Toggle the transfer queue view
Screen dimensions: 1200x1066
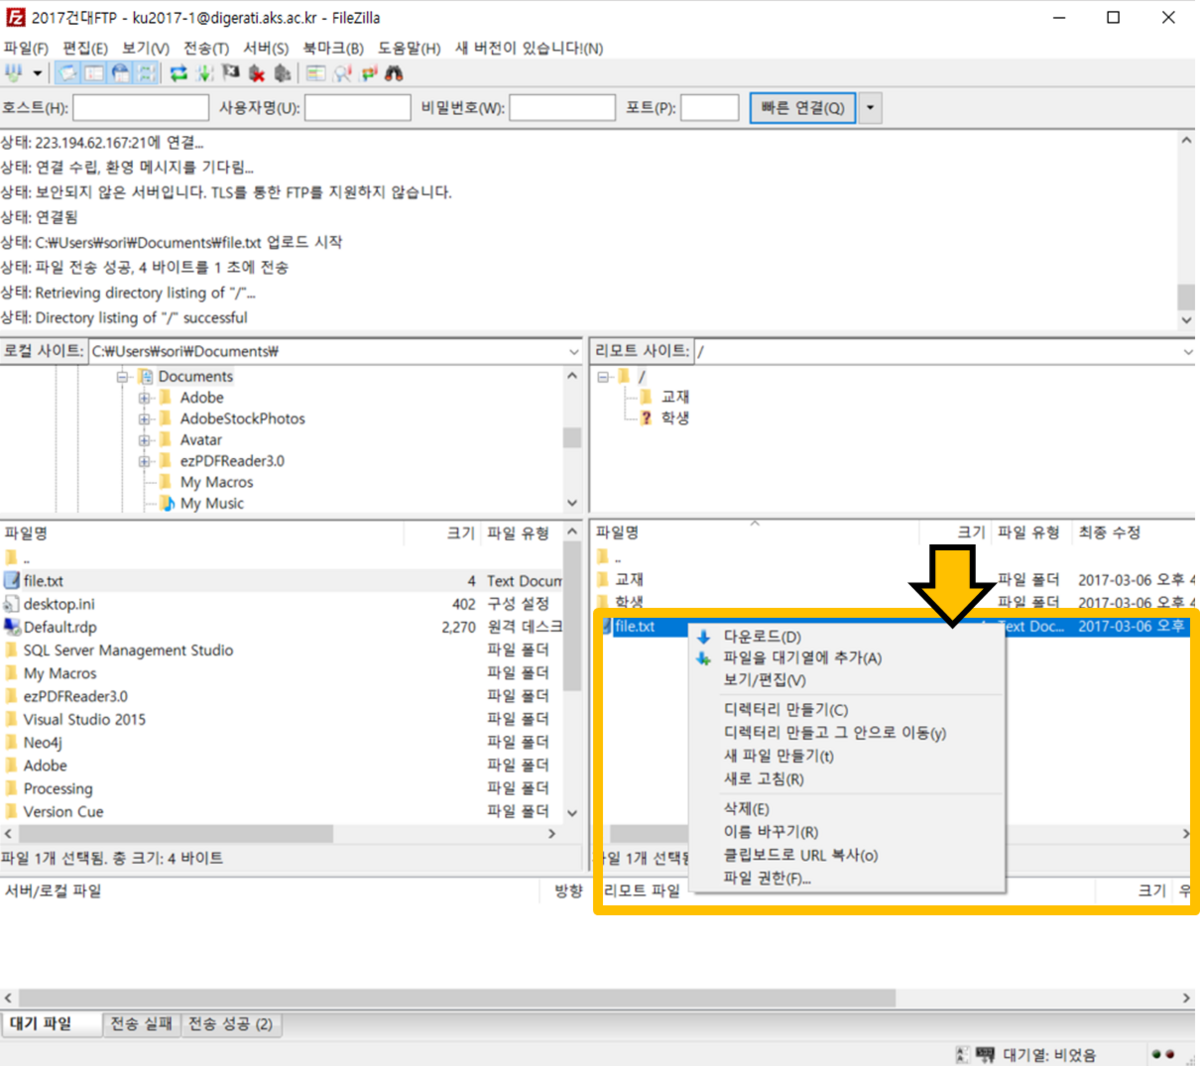tap(146, 73)
